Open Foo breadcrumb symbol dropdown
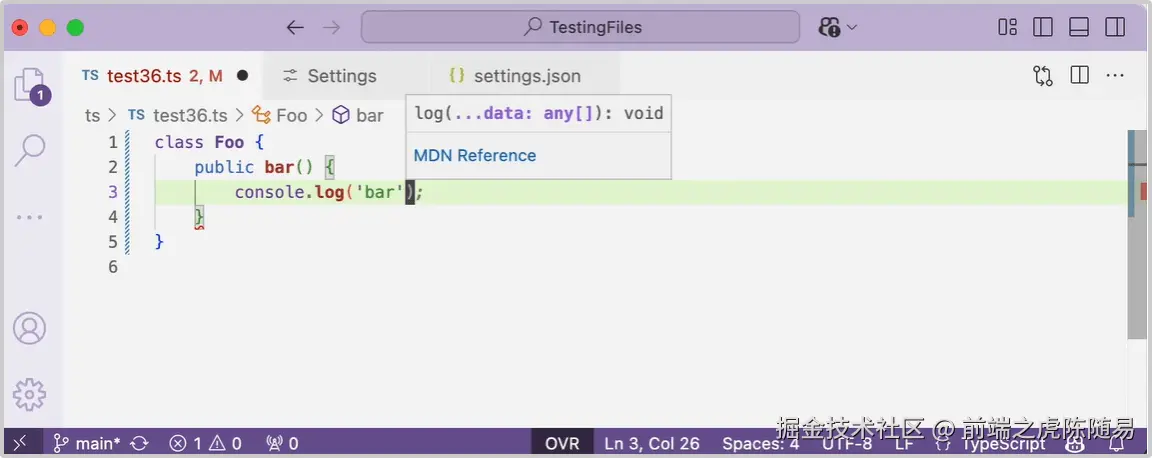Viewport: 1152px width, 458px height. (x=281, y=115)
